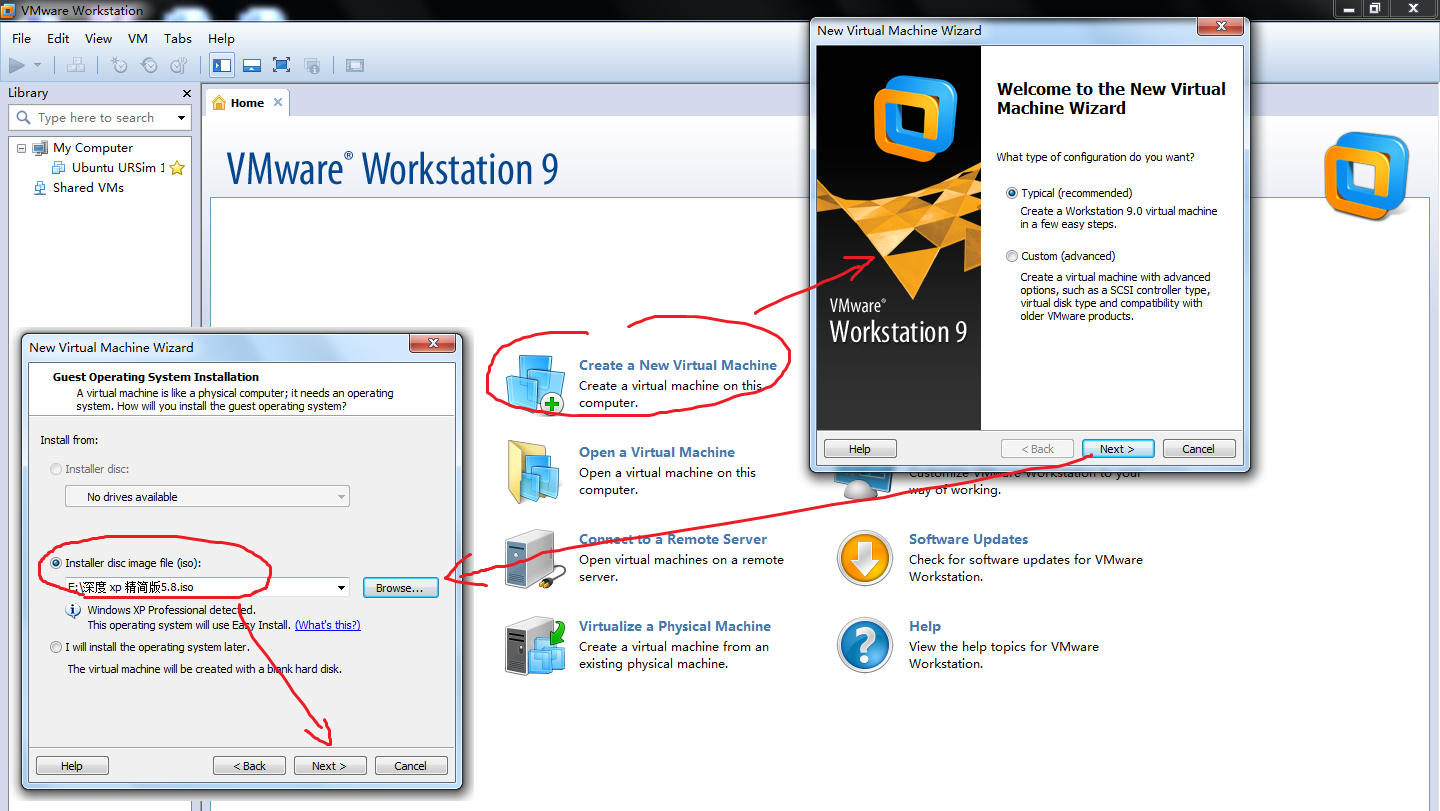
Task: Open the File menu
Action: pyautogui.click(x=21, y=38)
